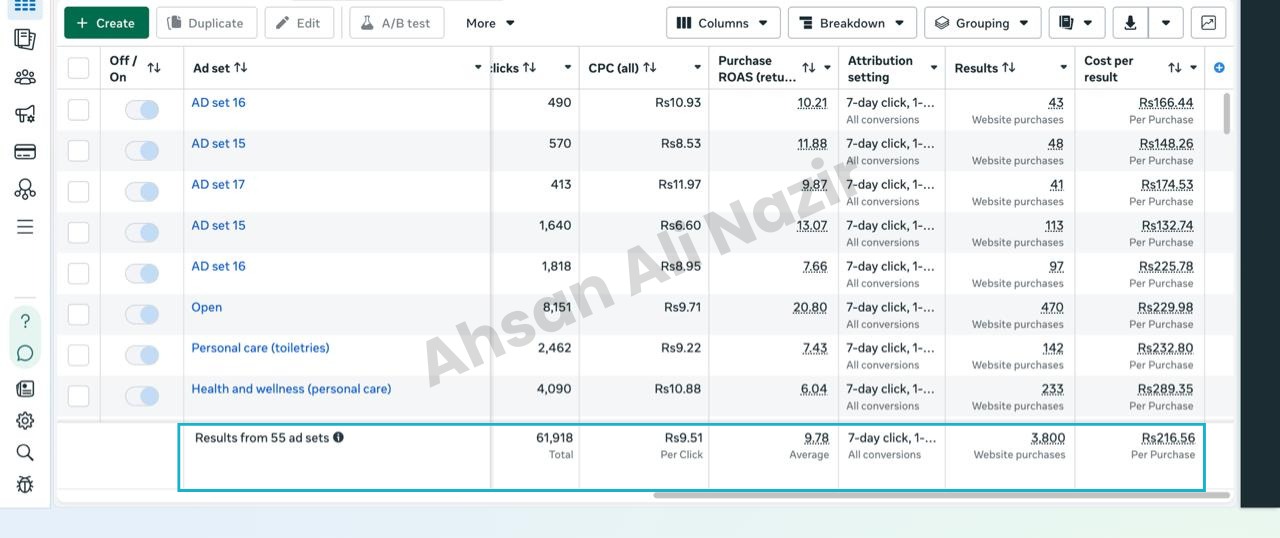This screenshot has width=1280, height=538.
Task: Toggle off the Open ad set
Action: (x=142, y=314)
